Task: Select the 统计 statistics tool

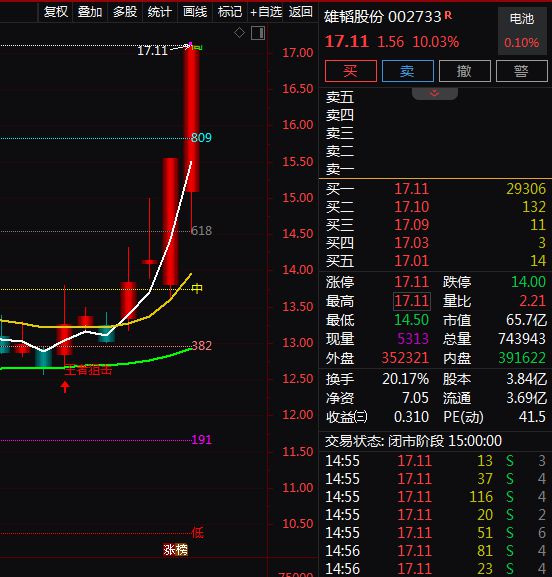Action: click(x=160, y=12)
